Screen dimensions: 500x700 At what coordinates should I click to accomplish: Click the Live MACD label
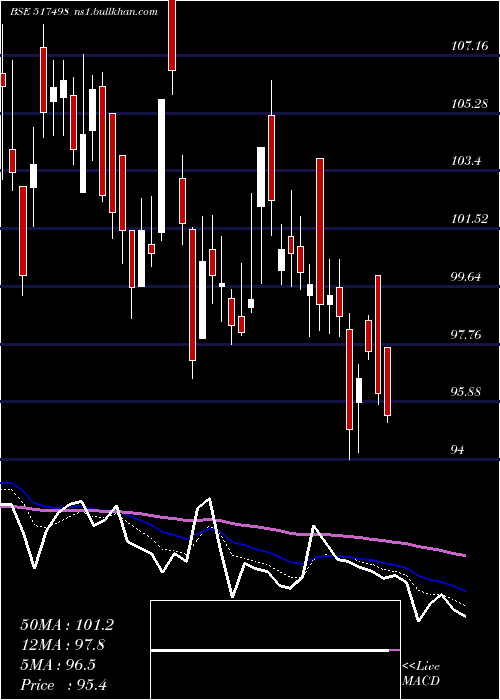coord(421,674)
